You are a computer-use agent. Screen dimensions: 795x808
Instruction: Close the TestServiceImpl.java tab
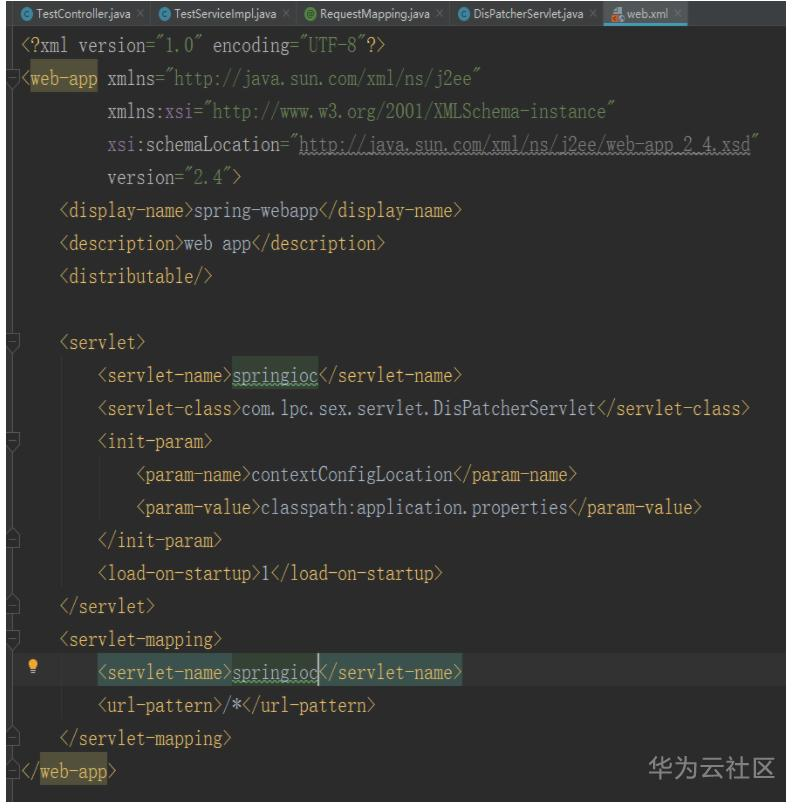(286, 13)
